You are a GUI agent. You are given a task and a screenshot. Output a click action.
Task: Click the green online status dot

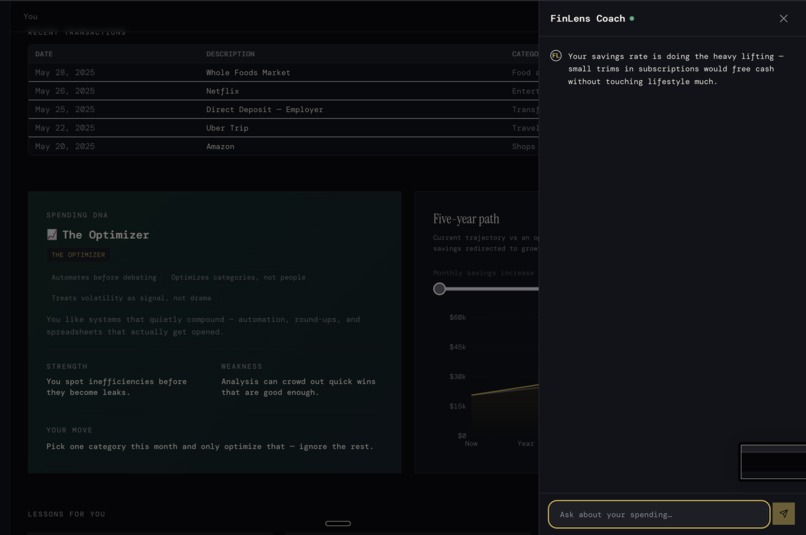(x=632, y=19)
